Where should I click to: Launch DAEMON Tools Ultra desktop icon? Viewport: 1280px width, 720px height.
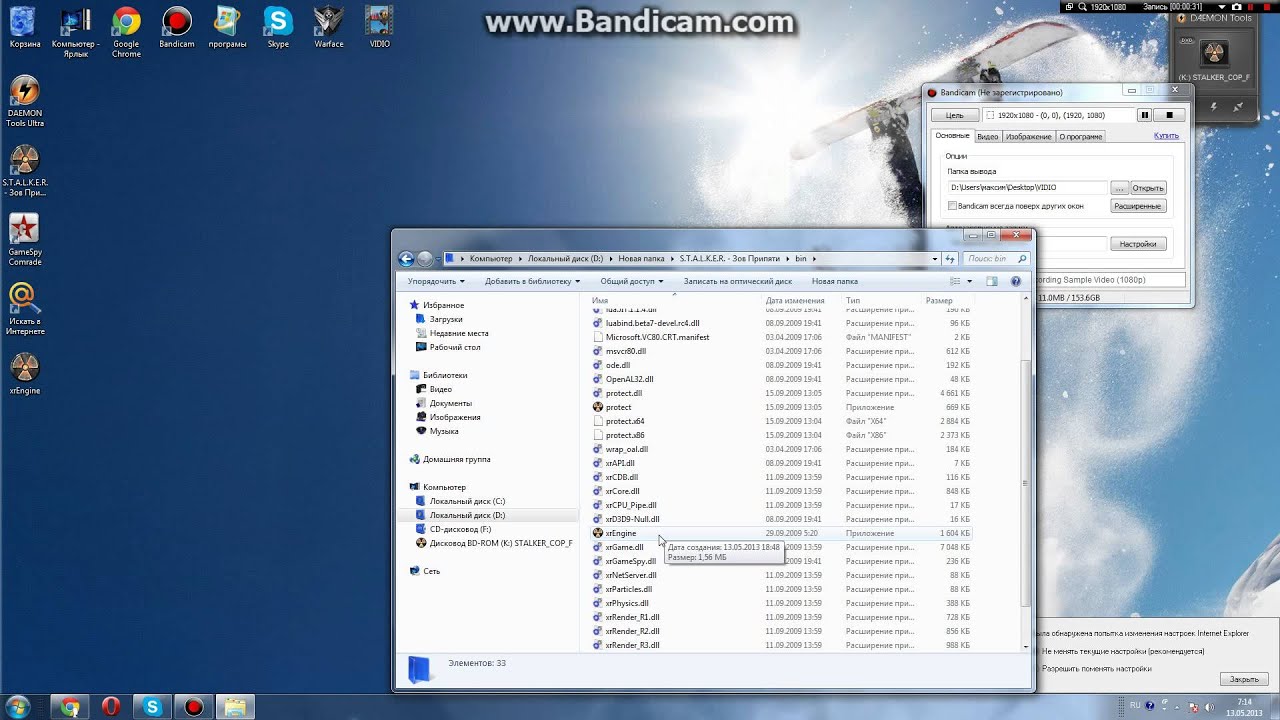25,101
